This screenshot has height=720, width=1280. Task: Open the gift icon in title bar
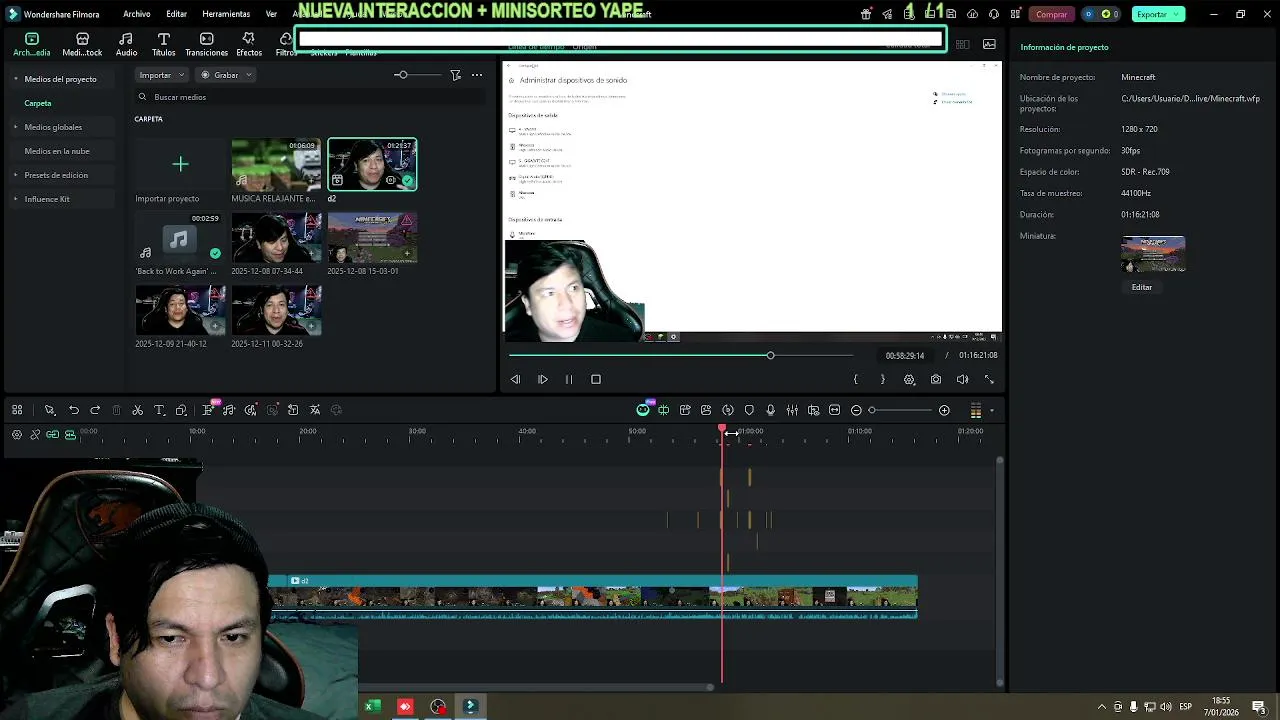point(866,14)
